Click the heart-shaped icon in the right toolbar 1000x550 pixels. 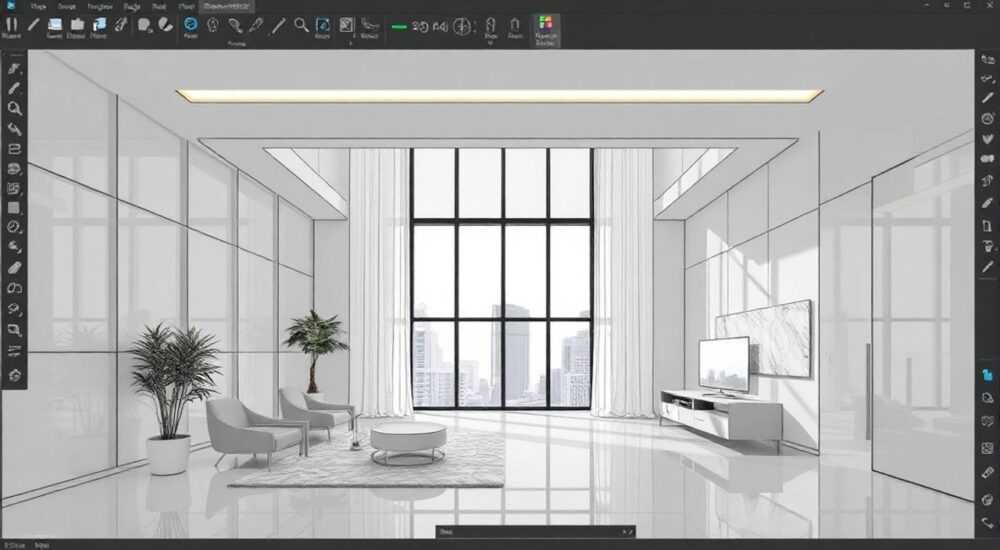(987, 138)
